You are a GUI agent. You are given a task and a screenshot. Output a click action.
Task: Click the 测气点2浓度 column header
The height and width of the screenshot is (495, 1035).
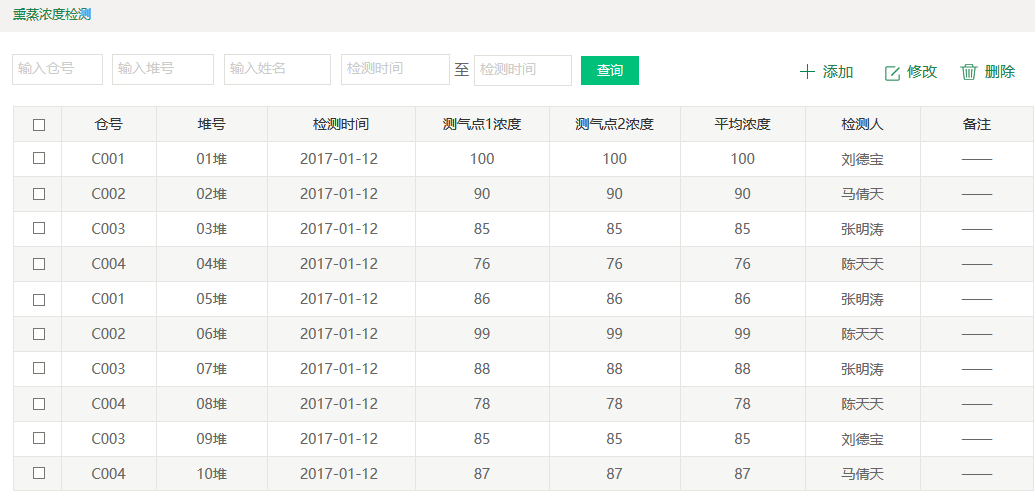[x=615, y=124]
